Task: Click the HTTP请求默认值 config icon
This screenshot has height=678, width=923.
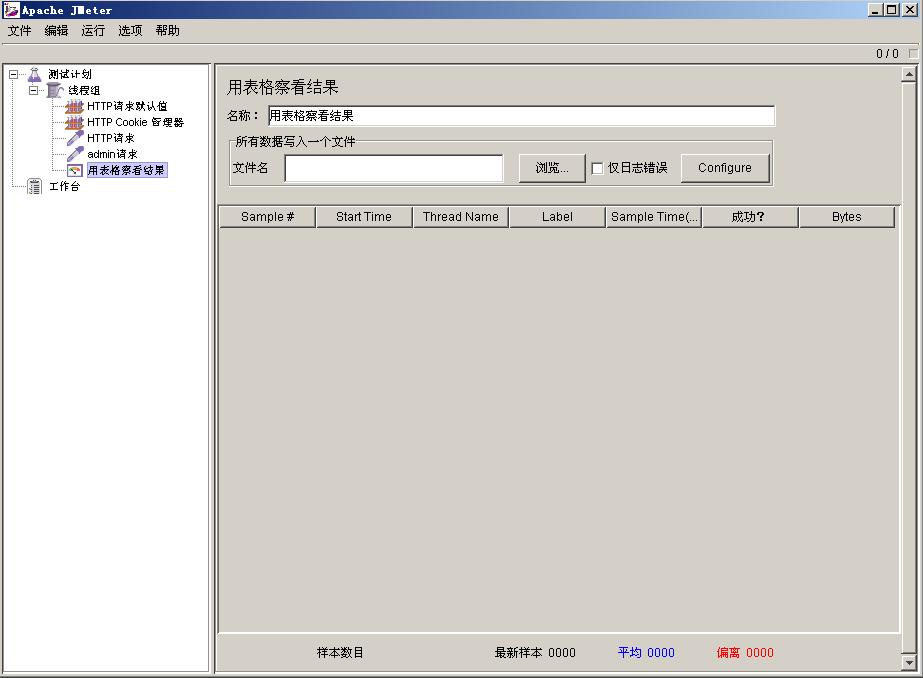Action: (74, 106)
